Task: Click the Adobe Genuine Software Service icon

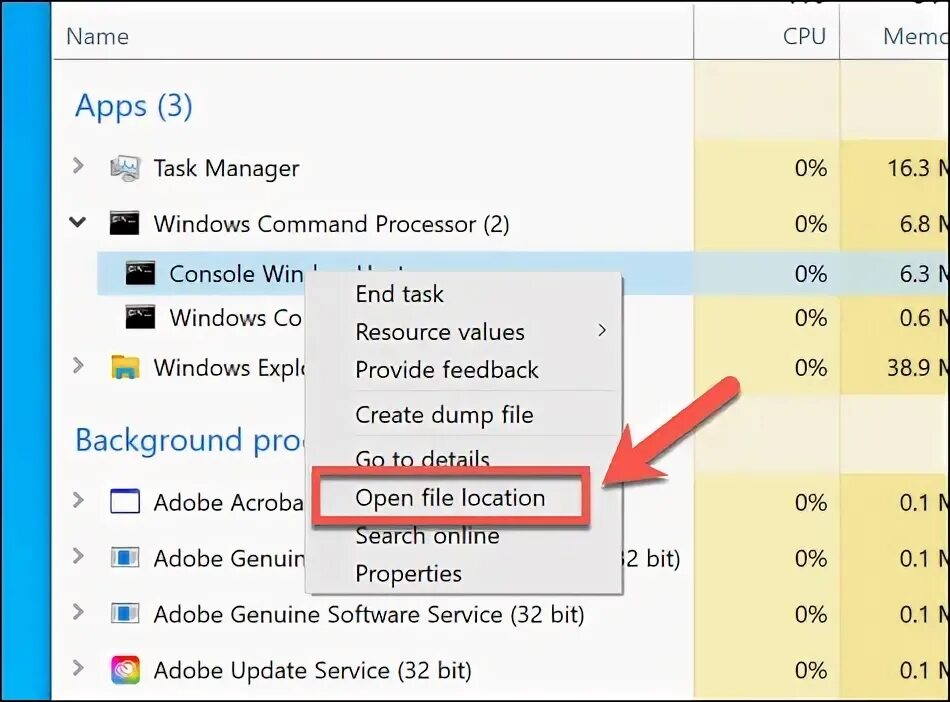Action: coord(125,613)
